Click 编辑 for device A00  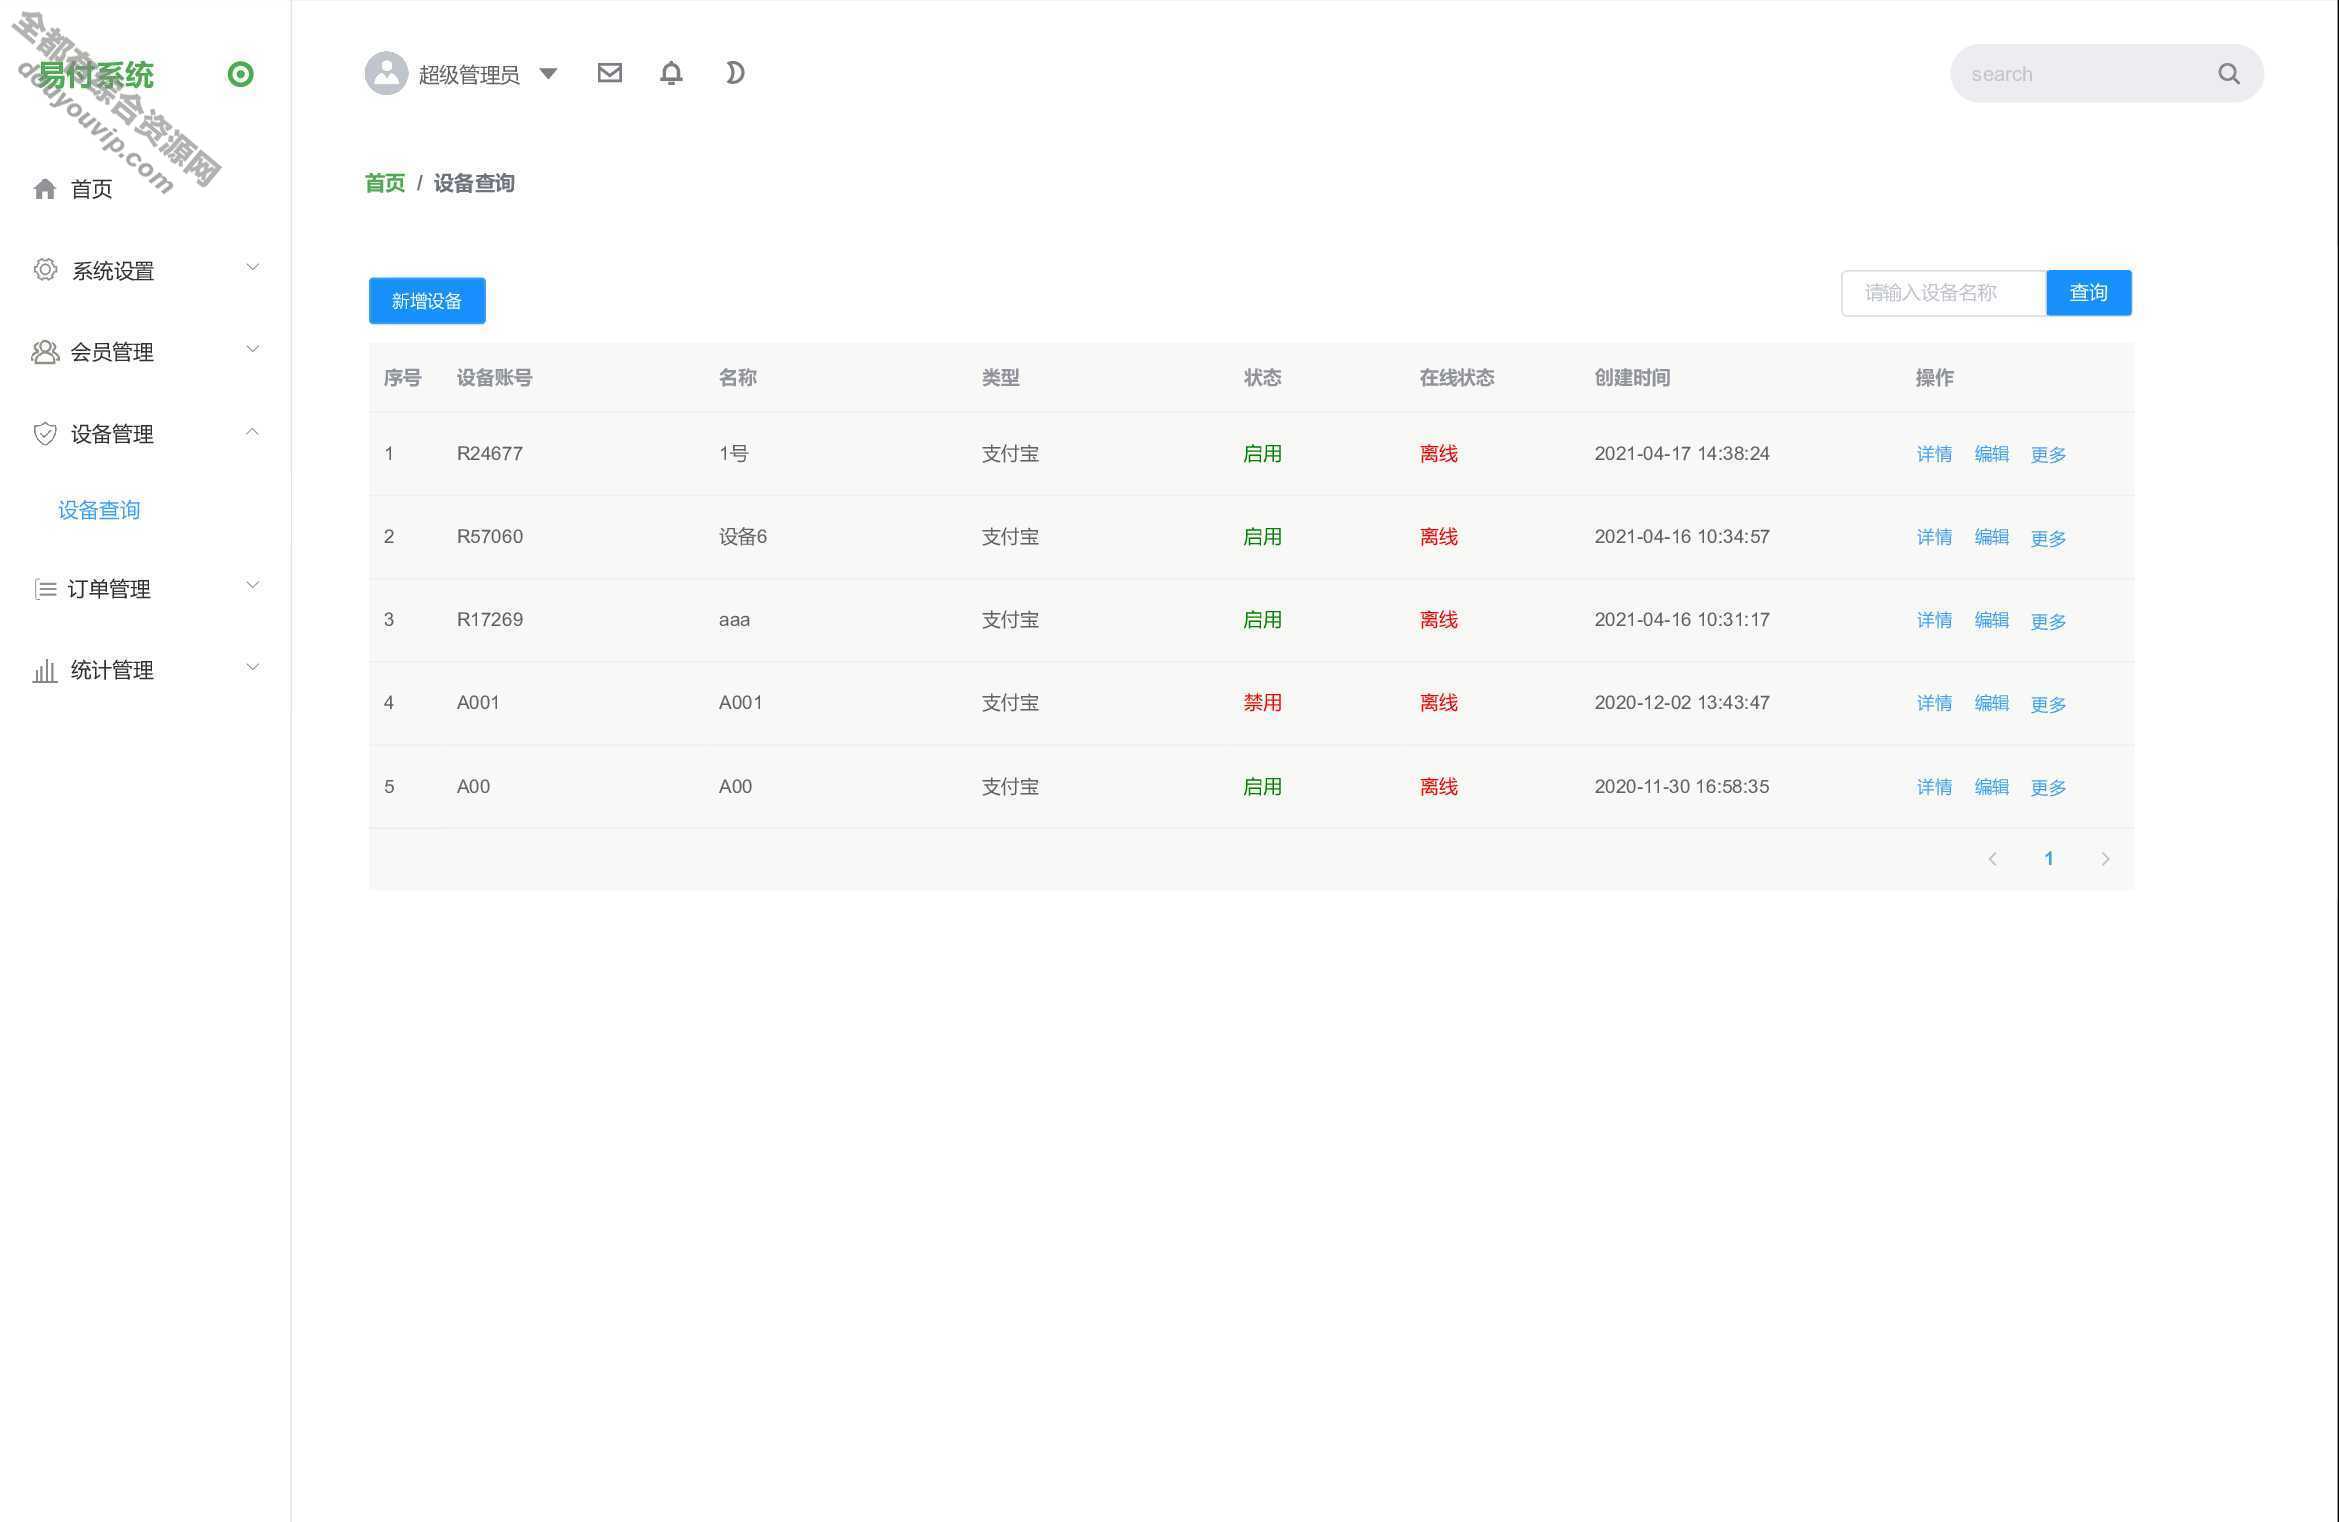(x=1991, y=787)
